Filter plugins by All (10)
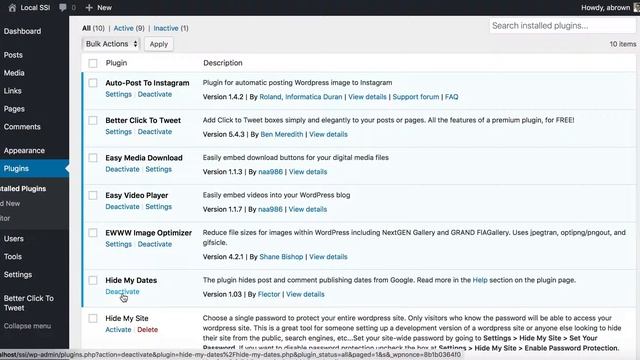The height and width of the screenshot is (360, 640). tap(93, 28)
